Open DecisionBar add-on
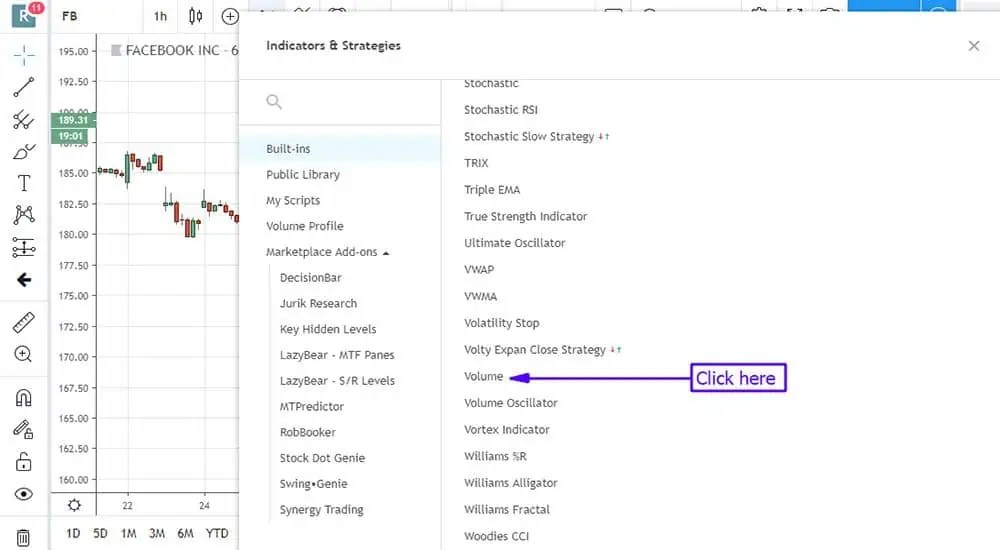This screenshot has height=550, width=1000. pyautogui.click(x=311, y=278)
